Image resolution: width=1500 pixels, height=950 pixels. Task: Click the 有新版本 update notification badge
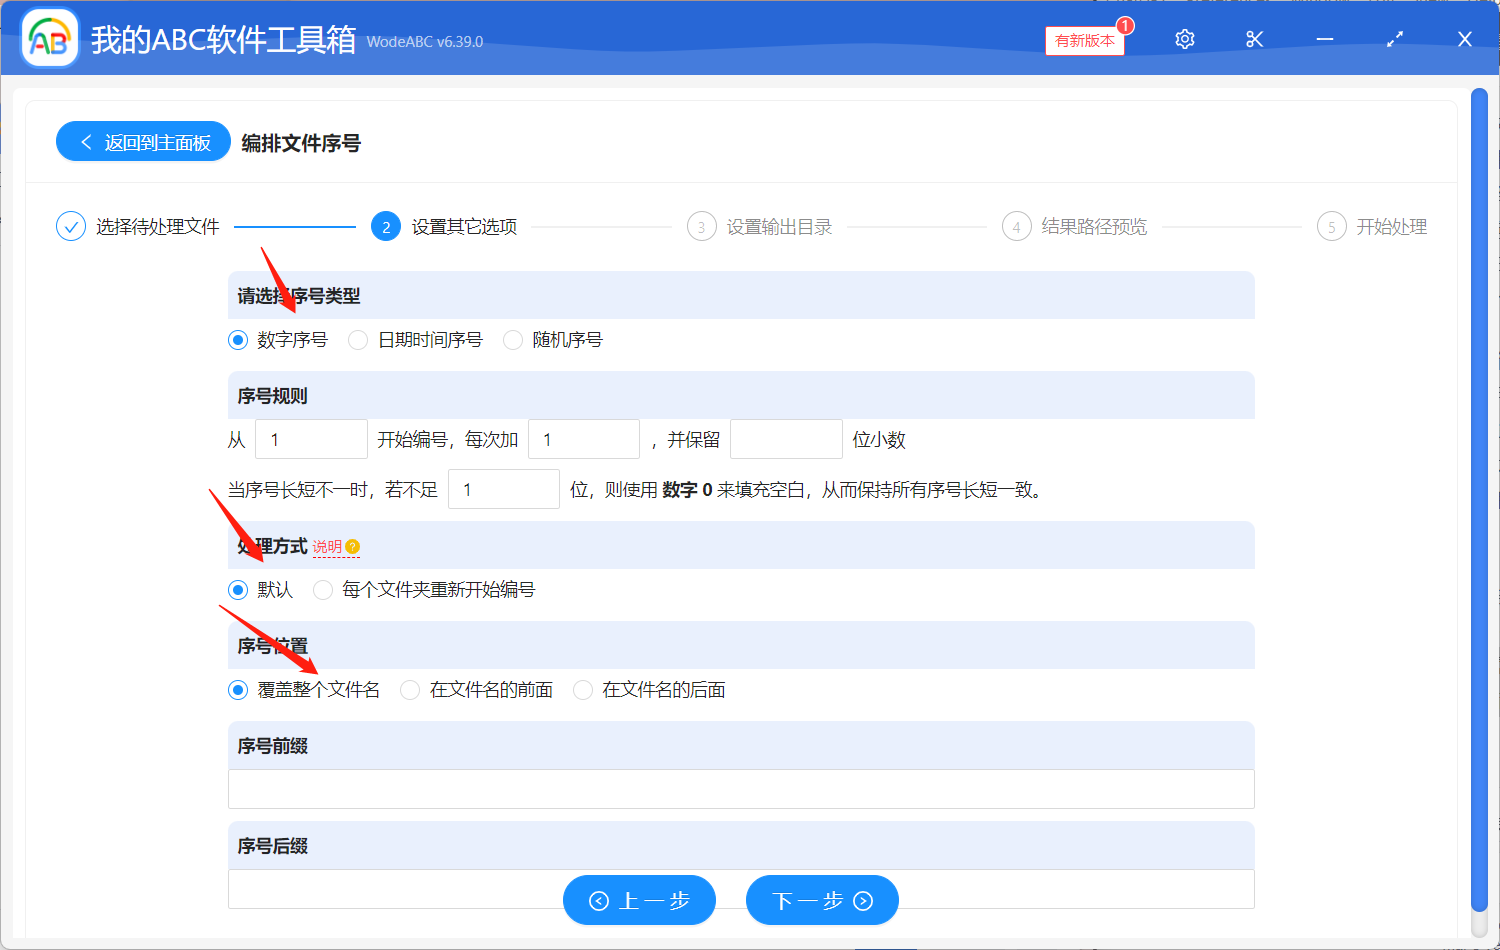point(1085,40)
